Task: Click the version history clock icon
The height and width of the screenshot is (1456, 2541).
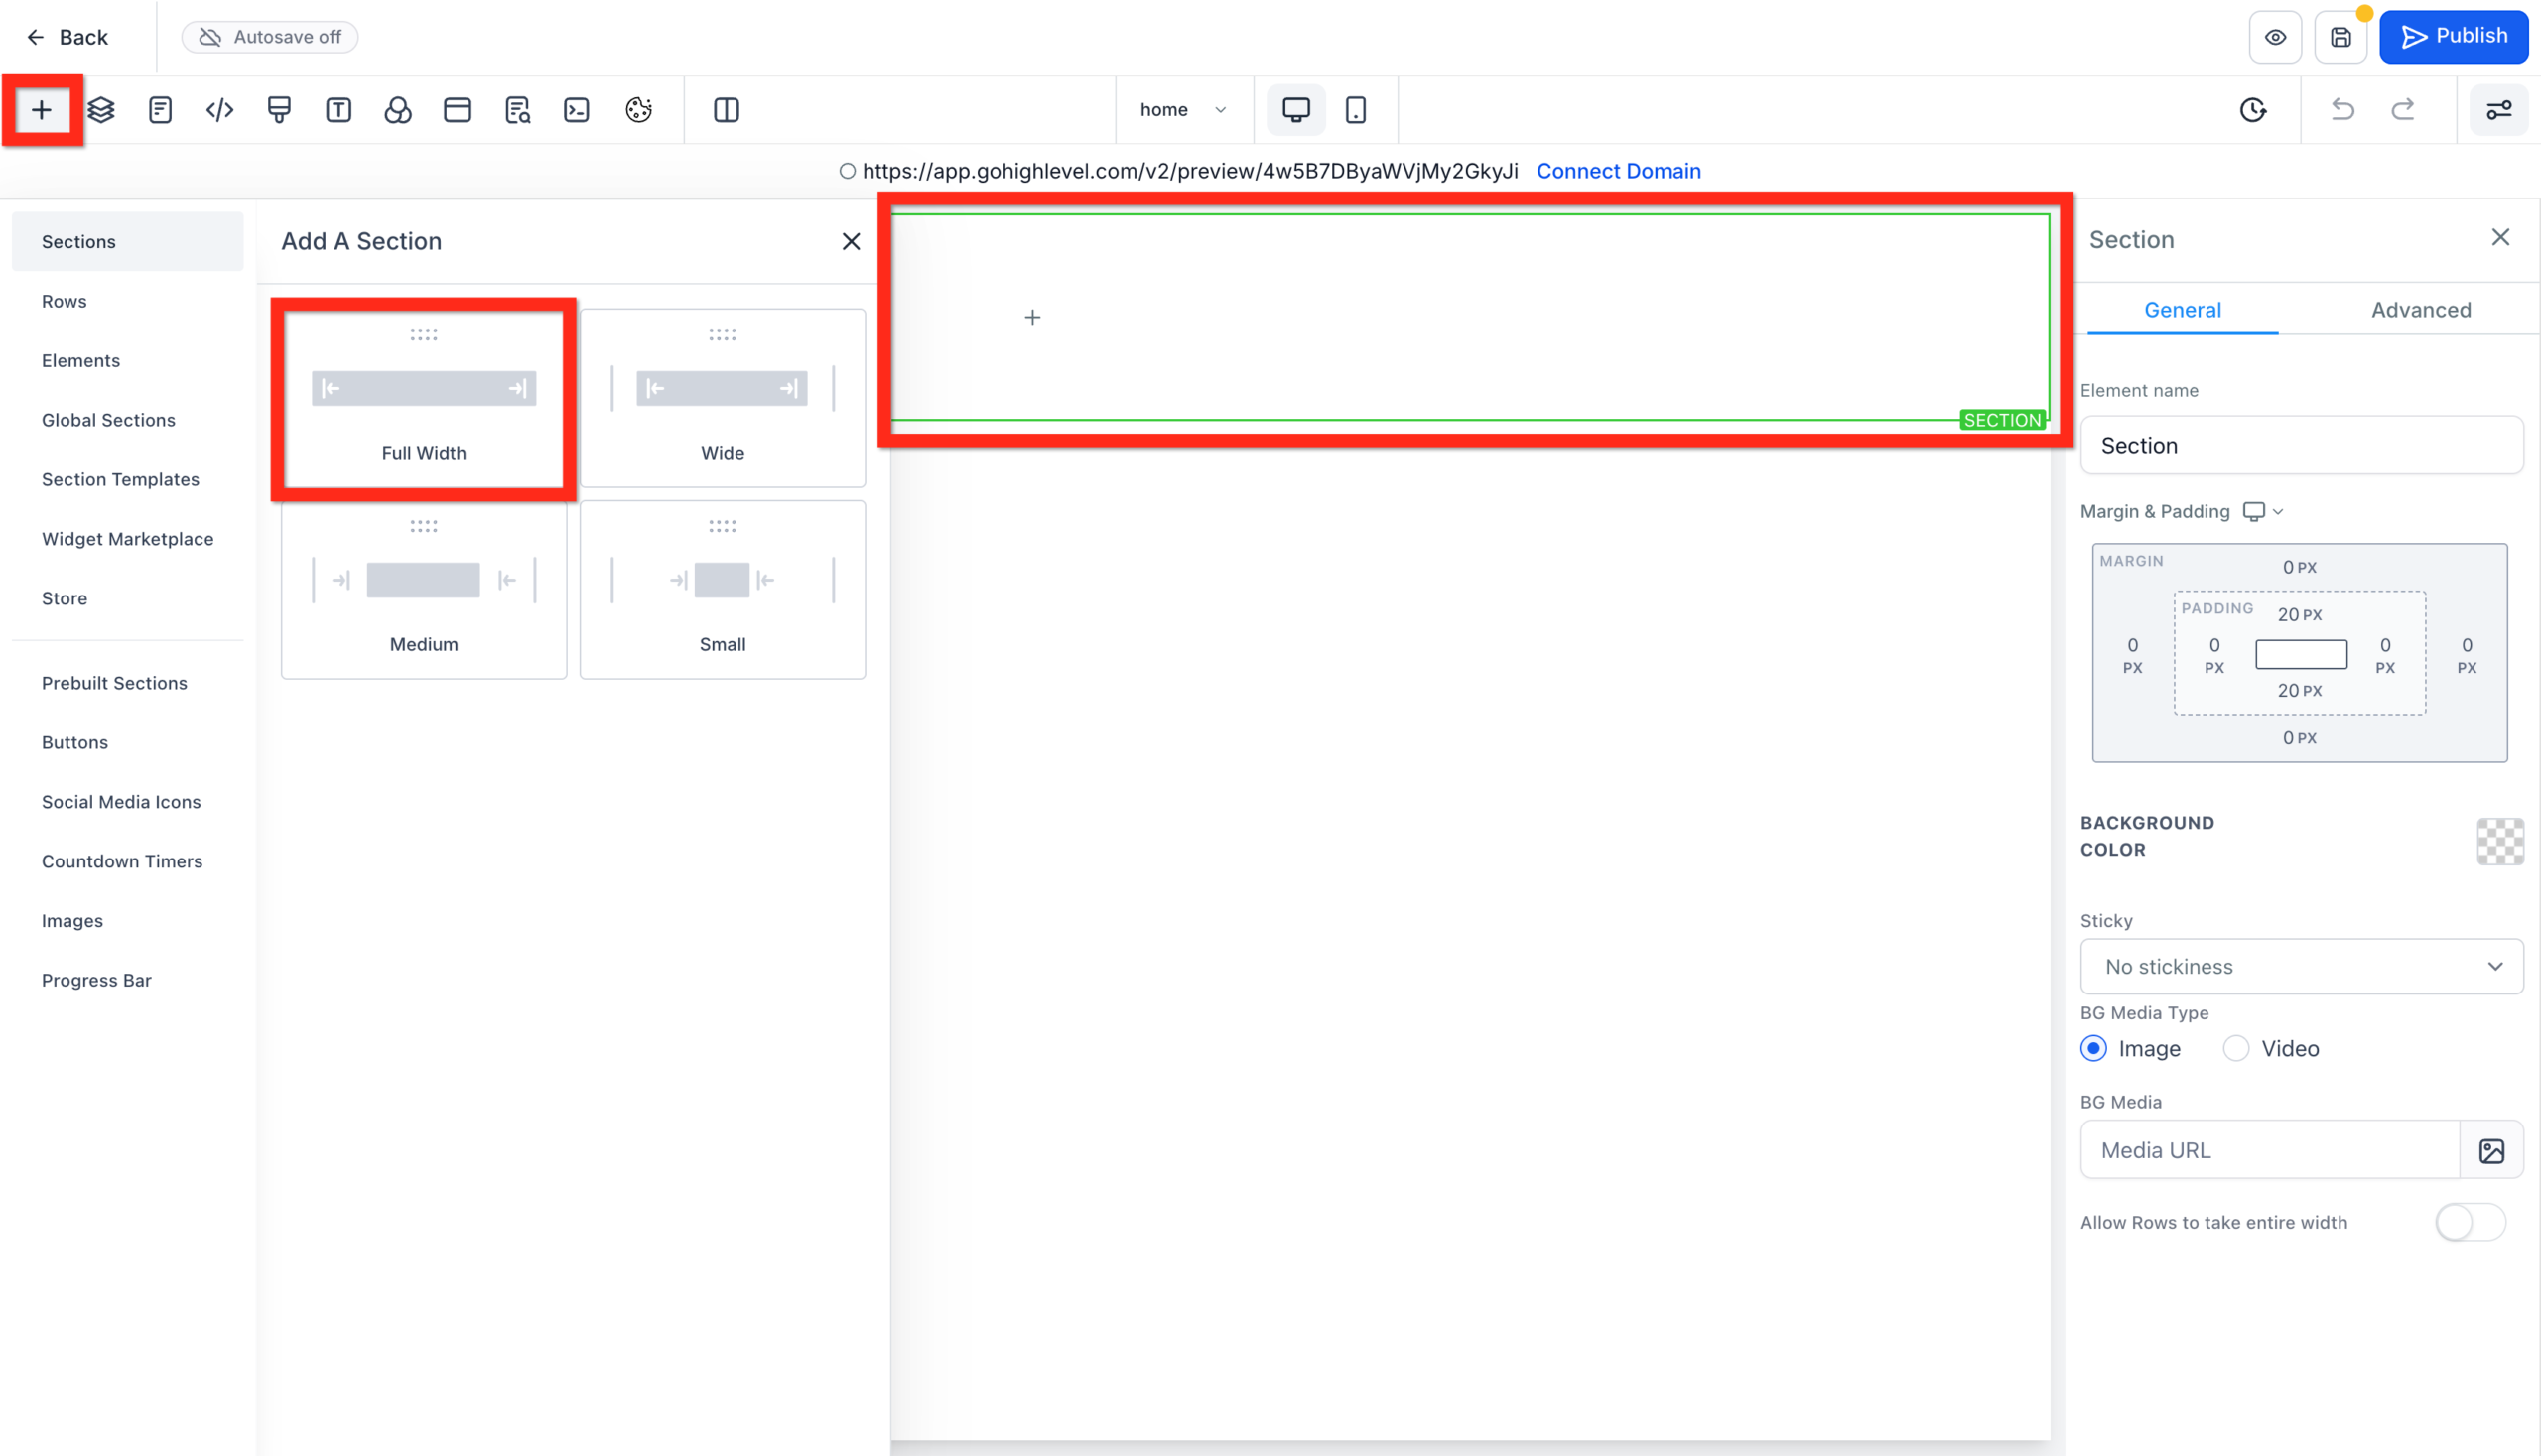Action: 2253,110
